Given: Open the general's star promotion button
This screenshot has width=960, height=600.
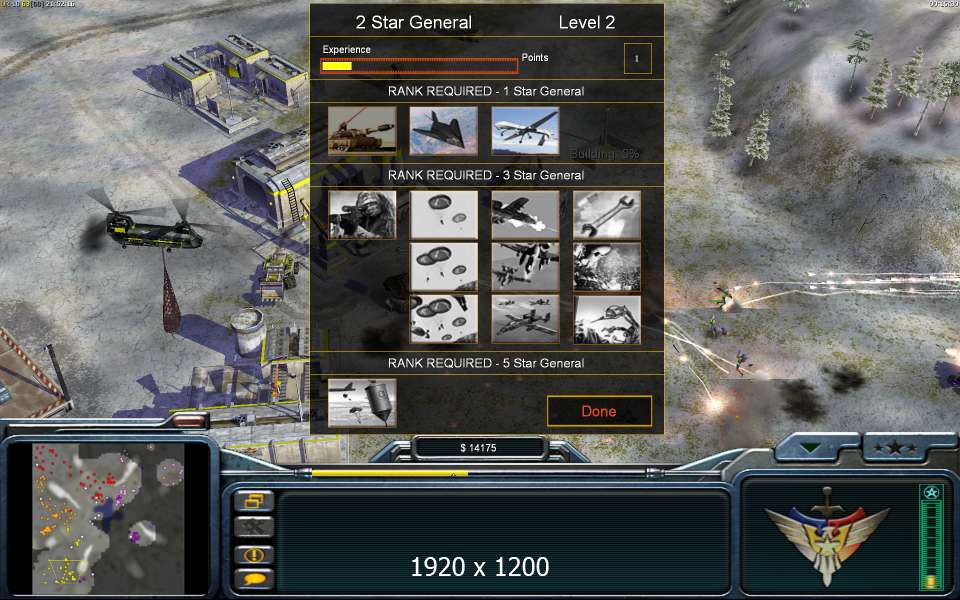Looking at the screenshot, I should [x=894, y=448].
